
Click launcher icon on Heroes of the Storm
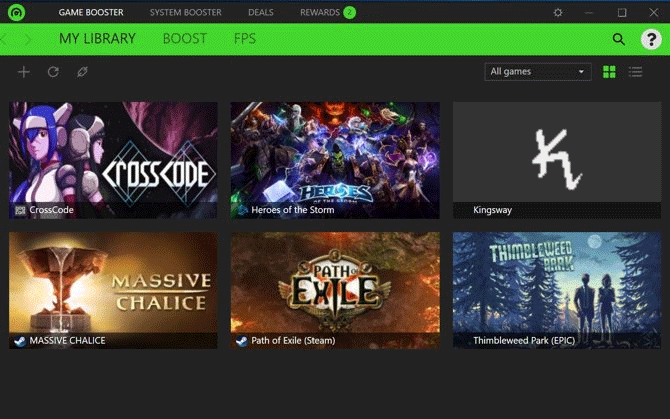pos(242,210)
